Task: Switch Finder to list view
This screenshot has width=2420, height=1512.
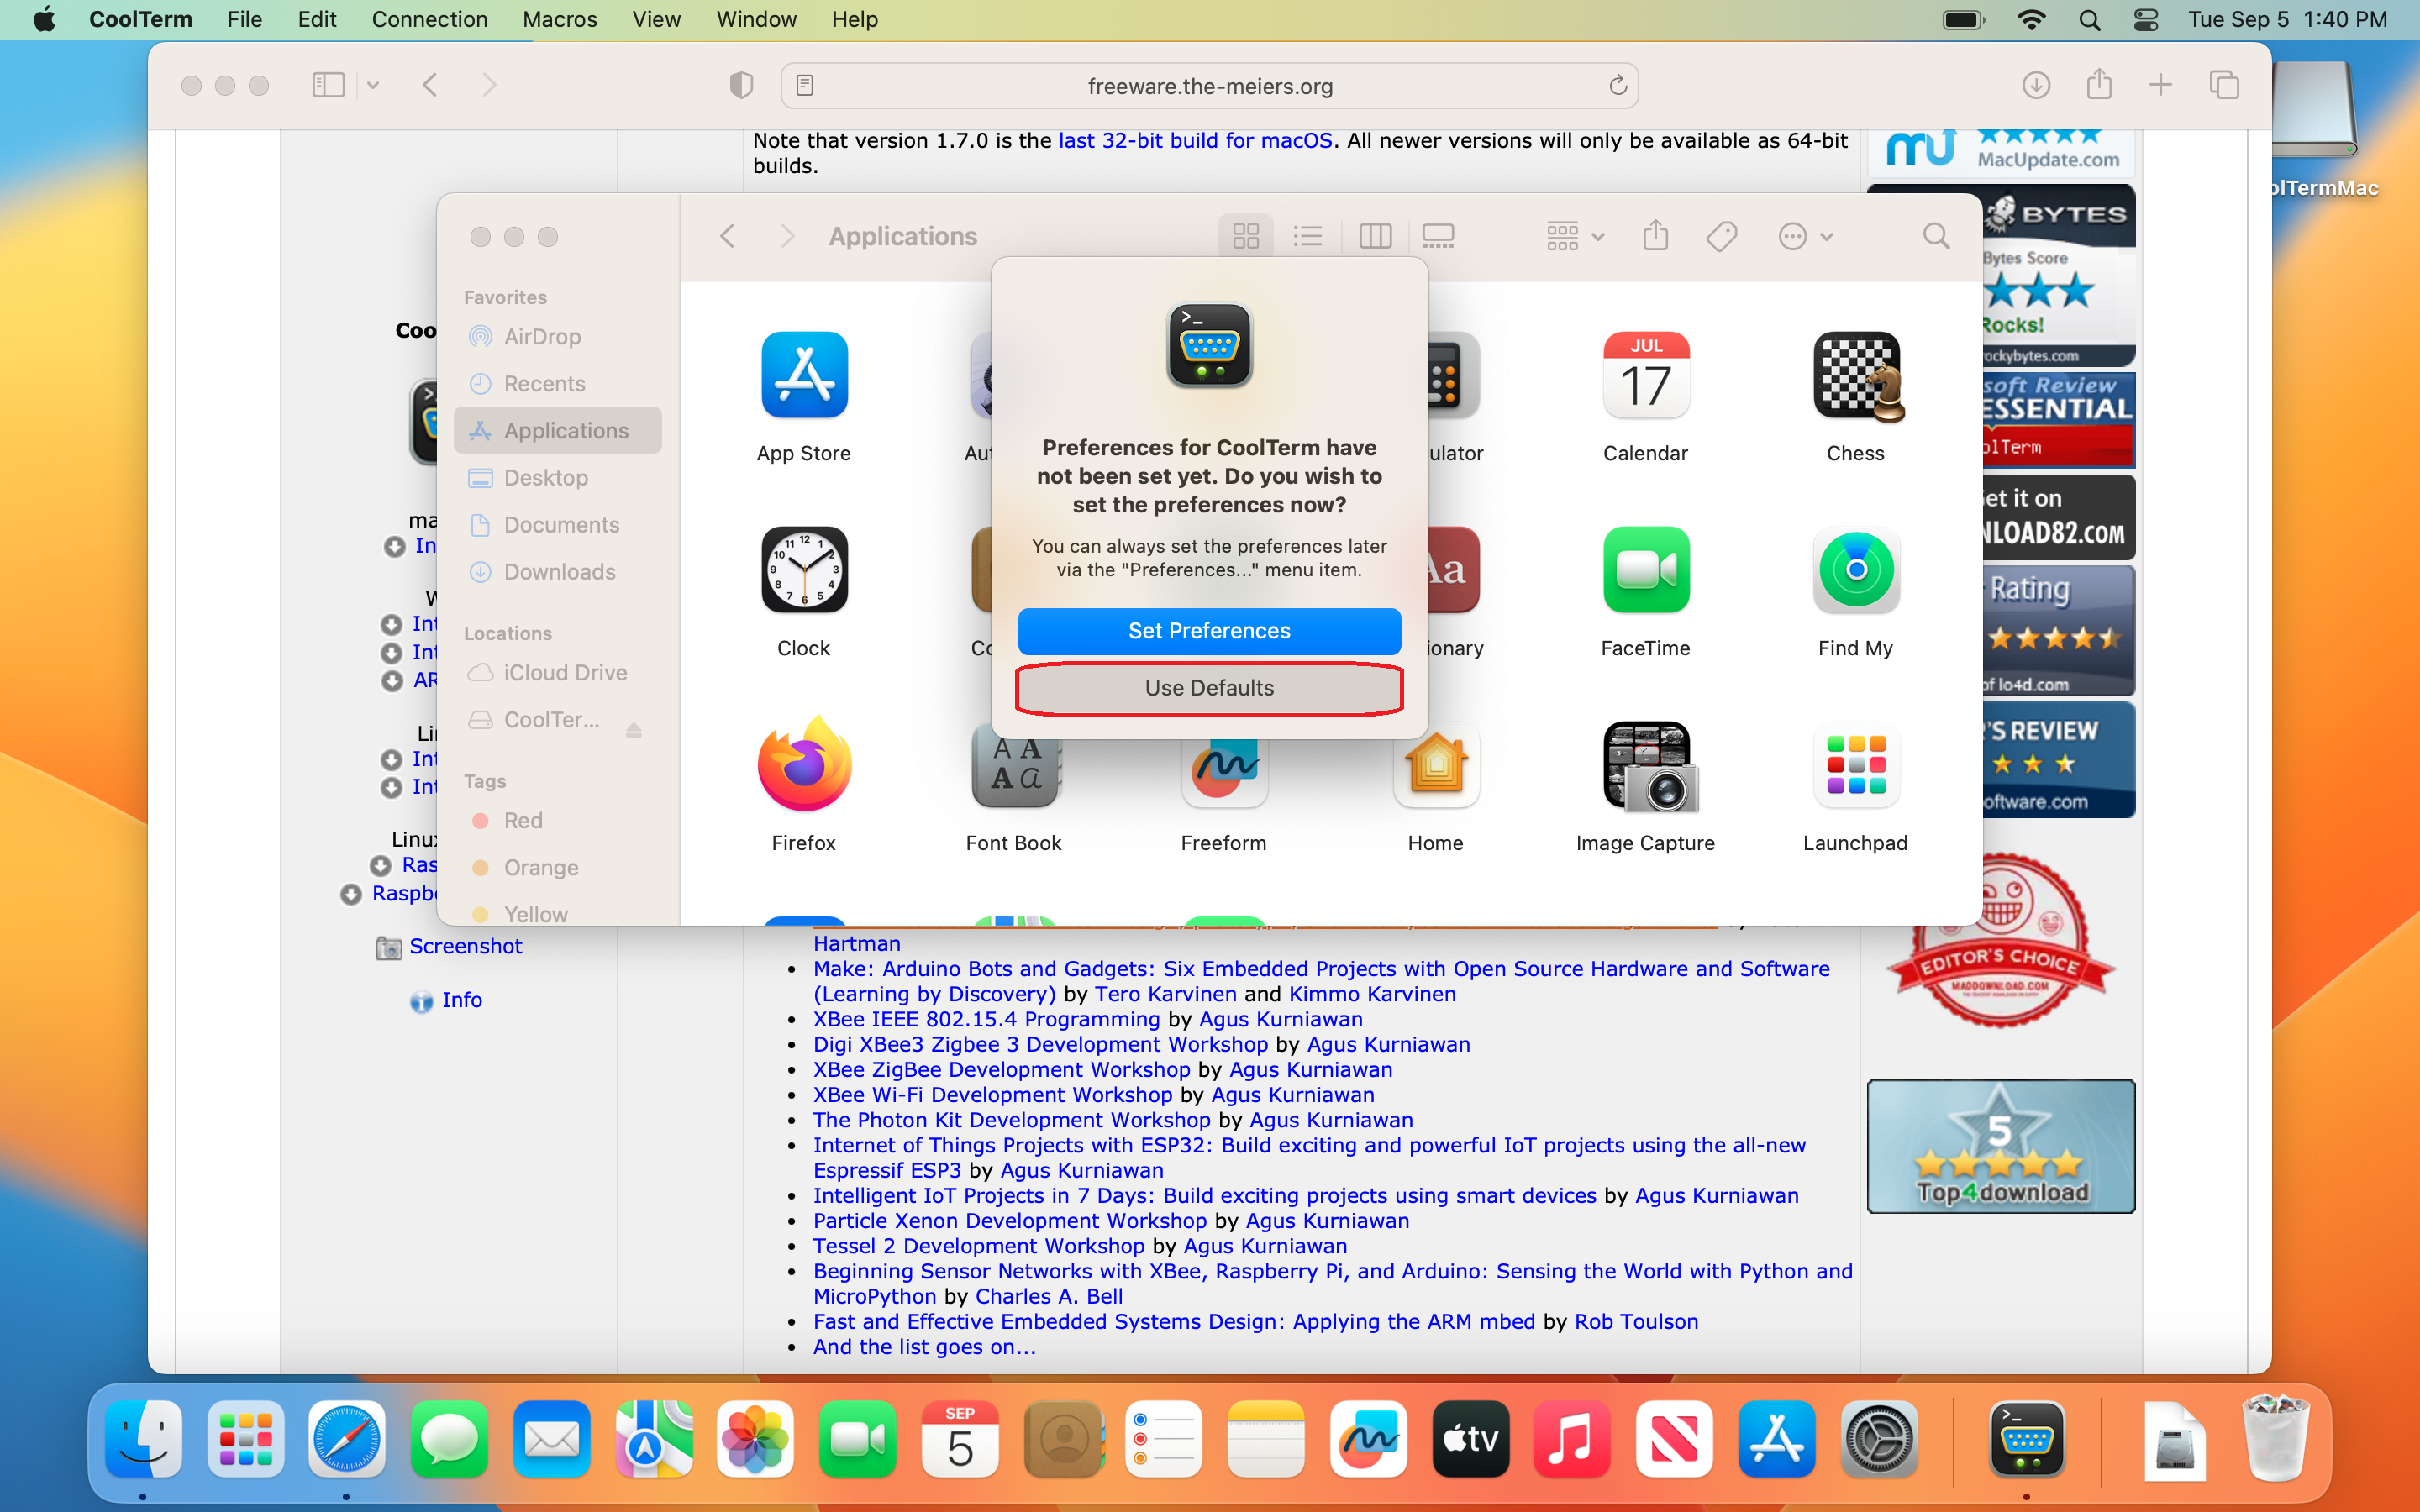Action: (1307, 237)
